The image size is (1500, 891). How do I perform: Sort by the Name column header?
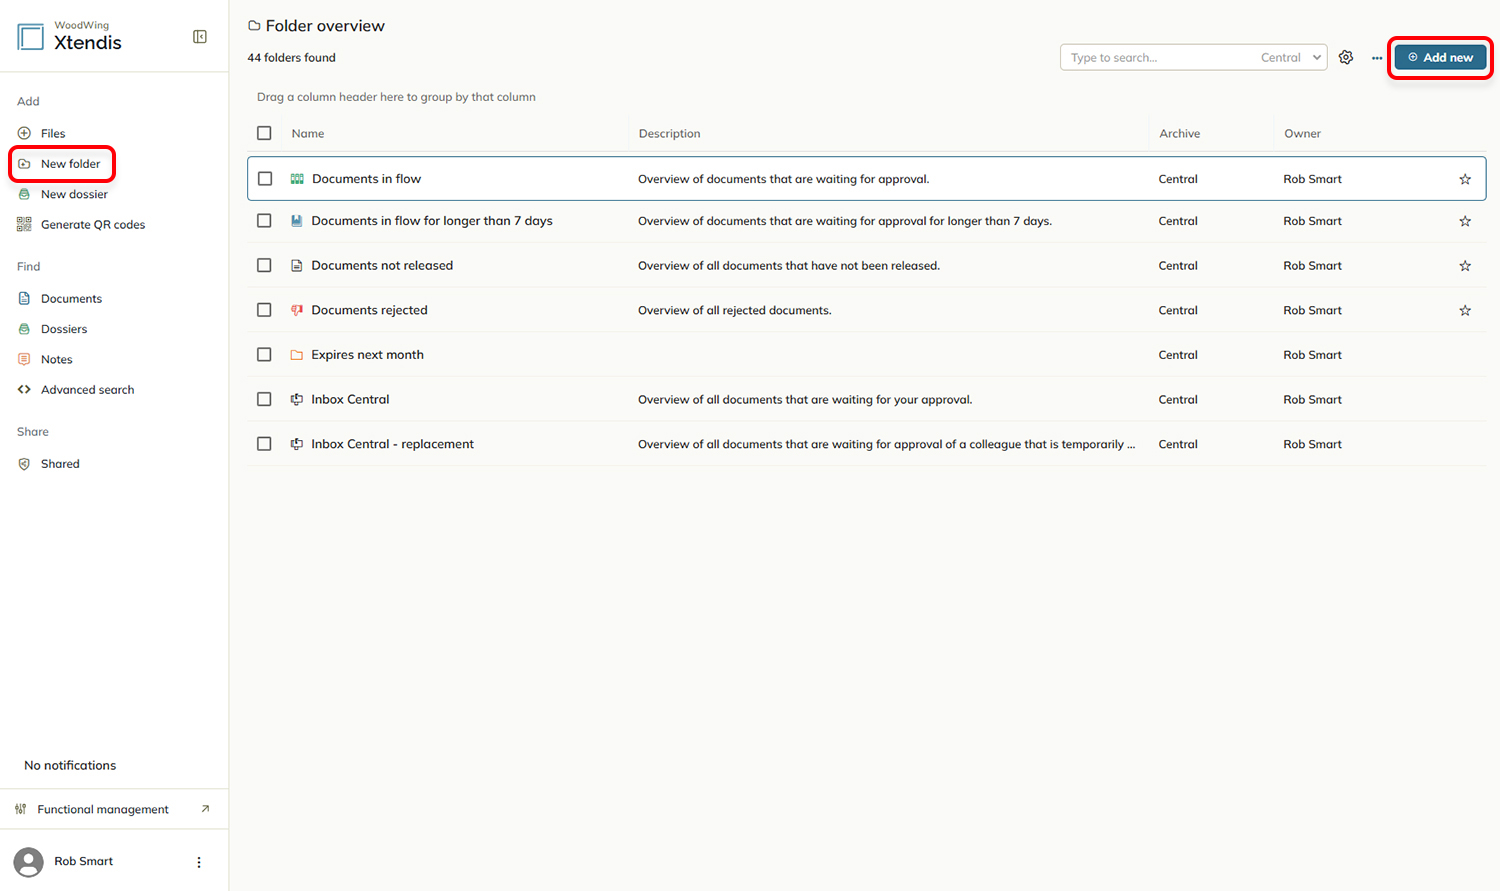point(308,133)
